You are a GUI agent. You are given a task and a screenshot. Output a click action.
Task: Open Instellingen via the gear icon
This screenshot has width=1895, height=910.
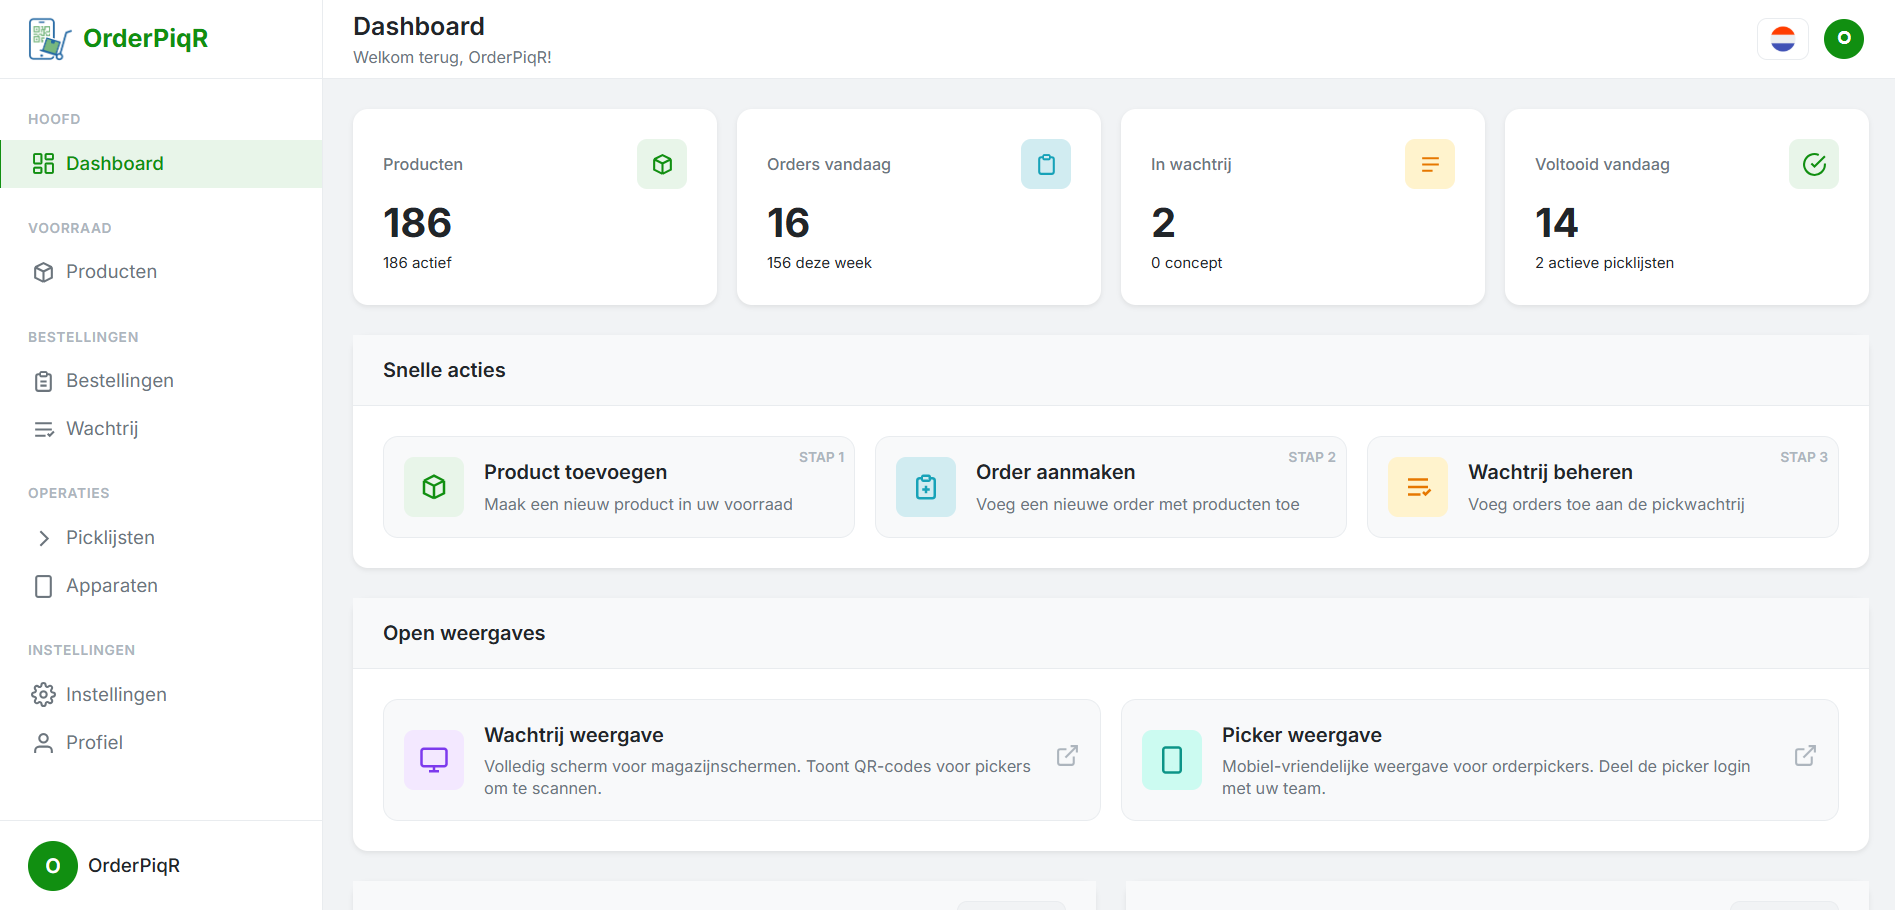[44, 693]
